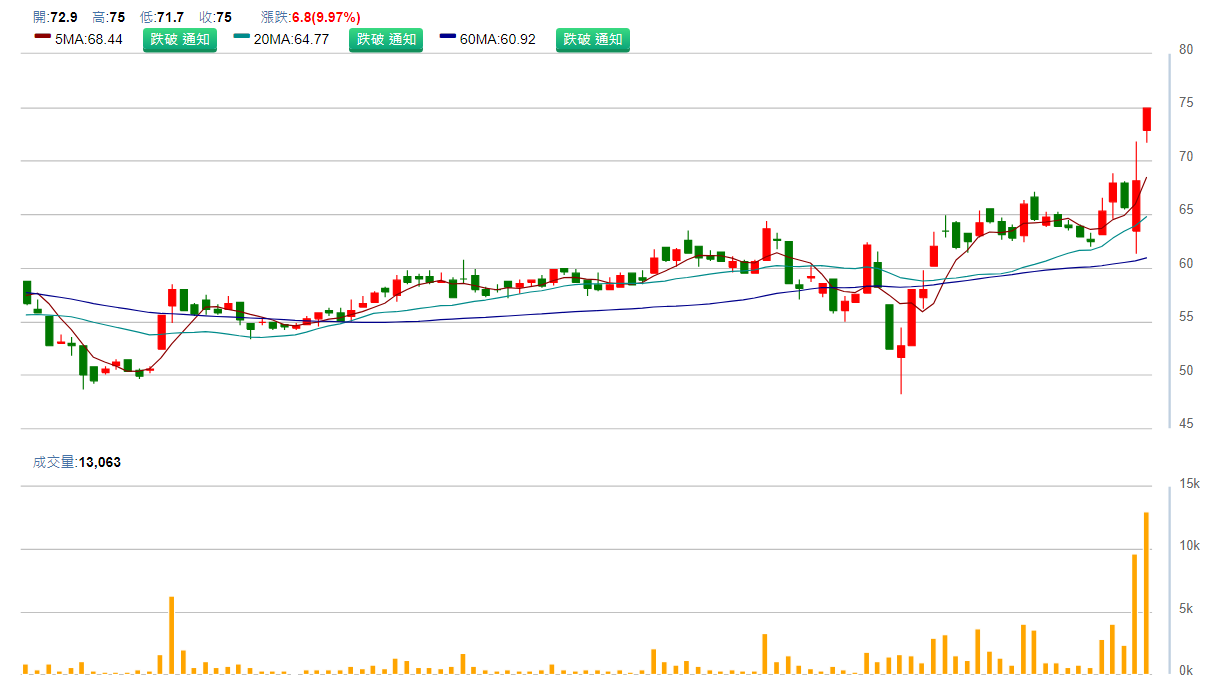This screenshot has height=682, width=1209.
Task: Select the 20MA:64.77 label
Action: [x=291, y=40]
